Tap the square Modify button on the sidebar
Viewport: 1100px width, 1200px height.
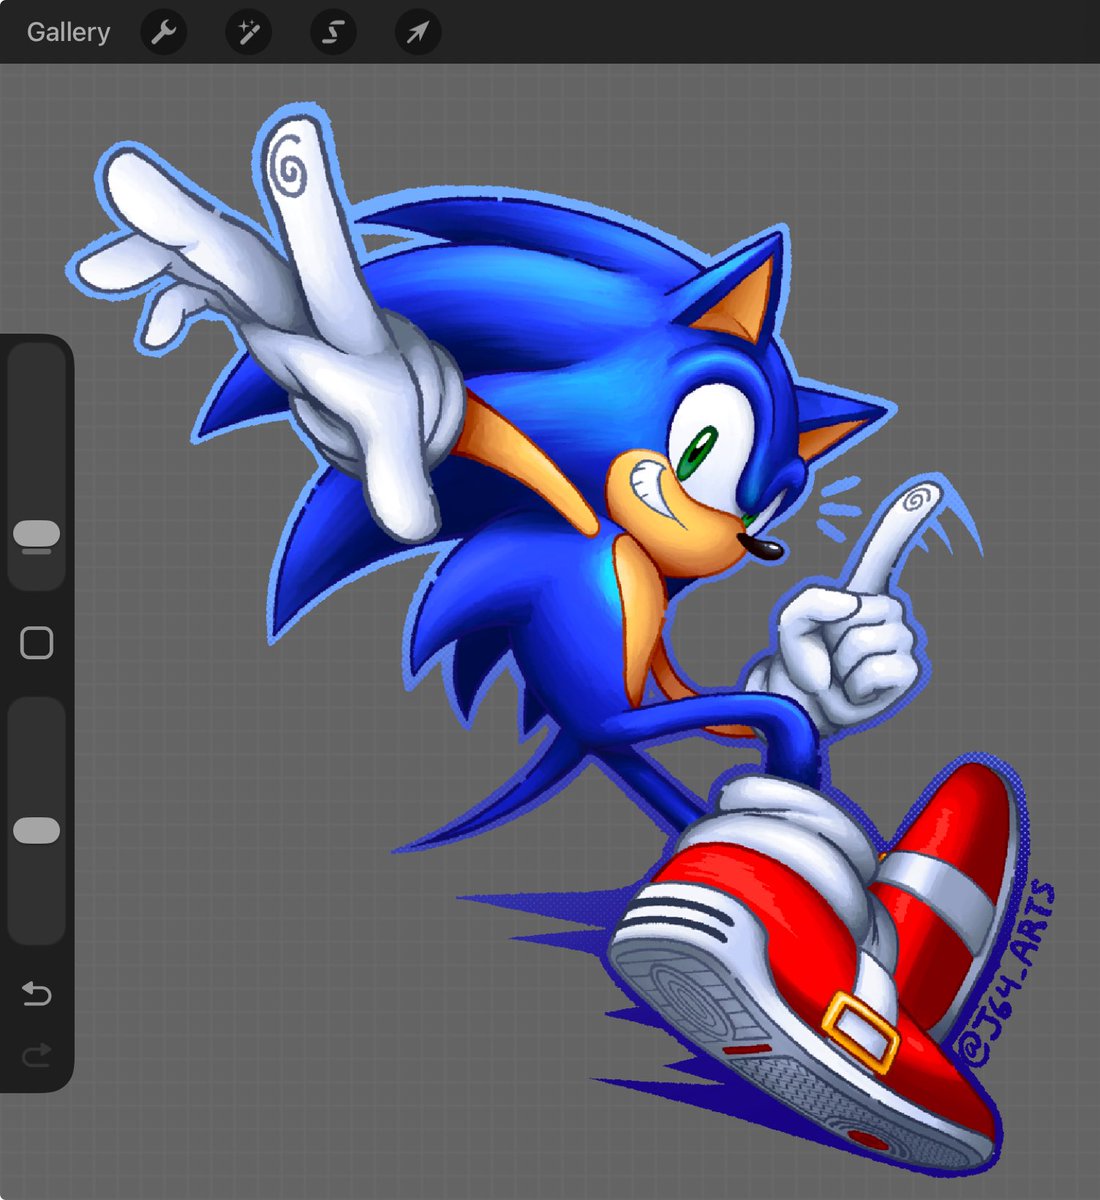[36, 639]
